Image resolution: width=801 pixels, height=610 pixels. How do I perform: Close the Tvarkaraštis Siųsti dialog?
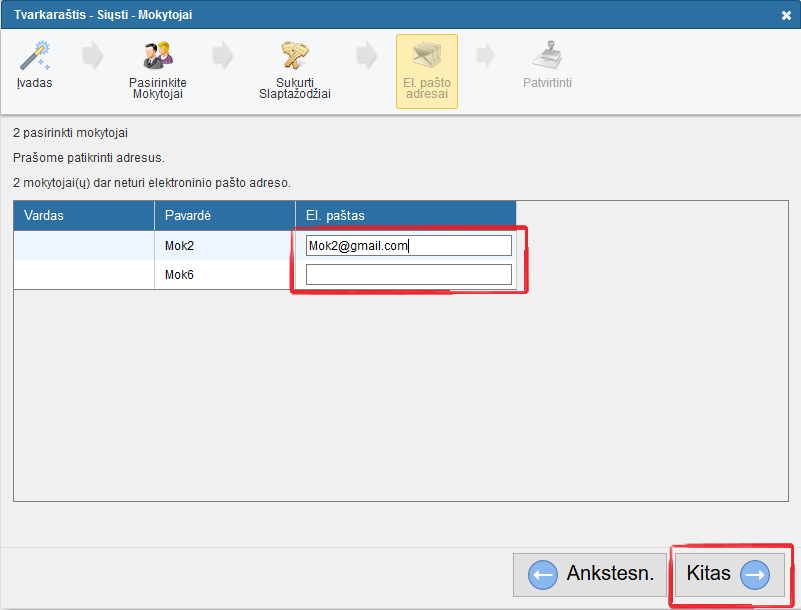point(785,15)
